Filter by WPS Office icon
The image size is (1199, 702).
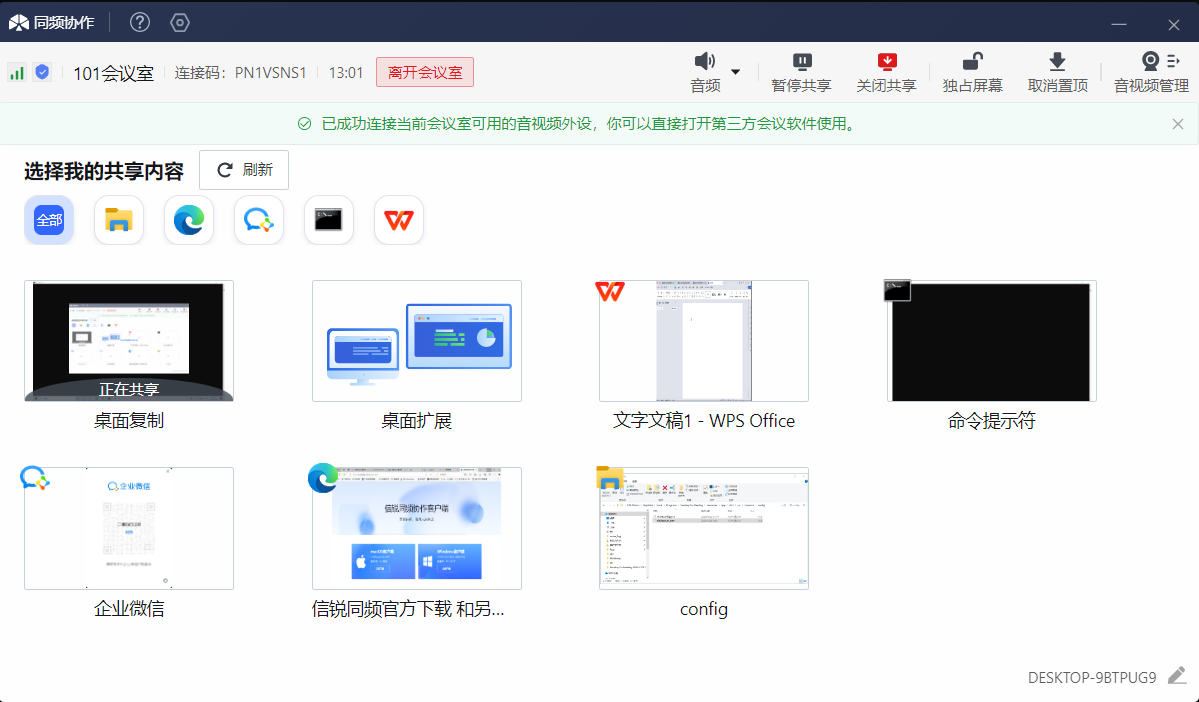pyautogui.click(x=398, y=220)
